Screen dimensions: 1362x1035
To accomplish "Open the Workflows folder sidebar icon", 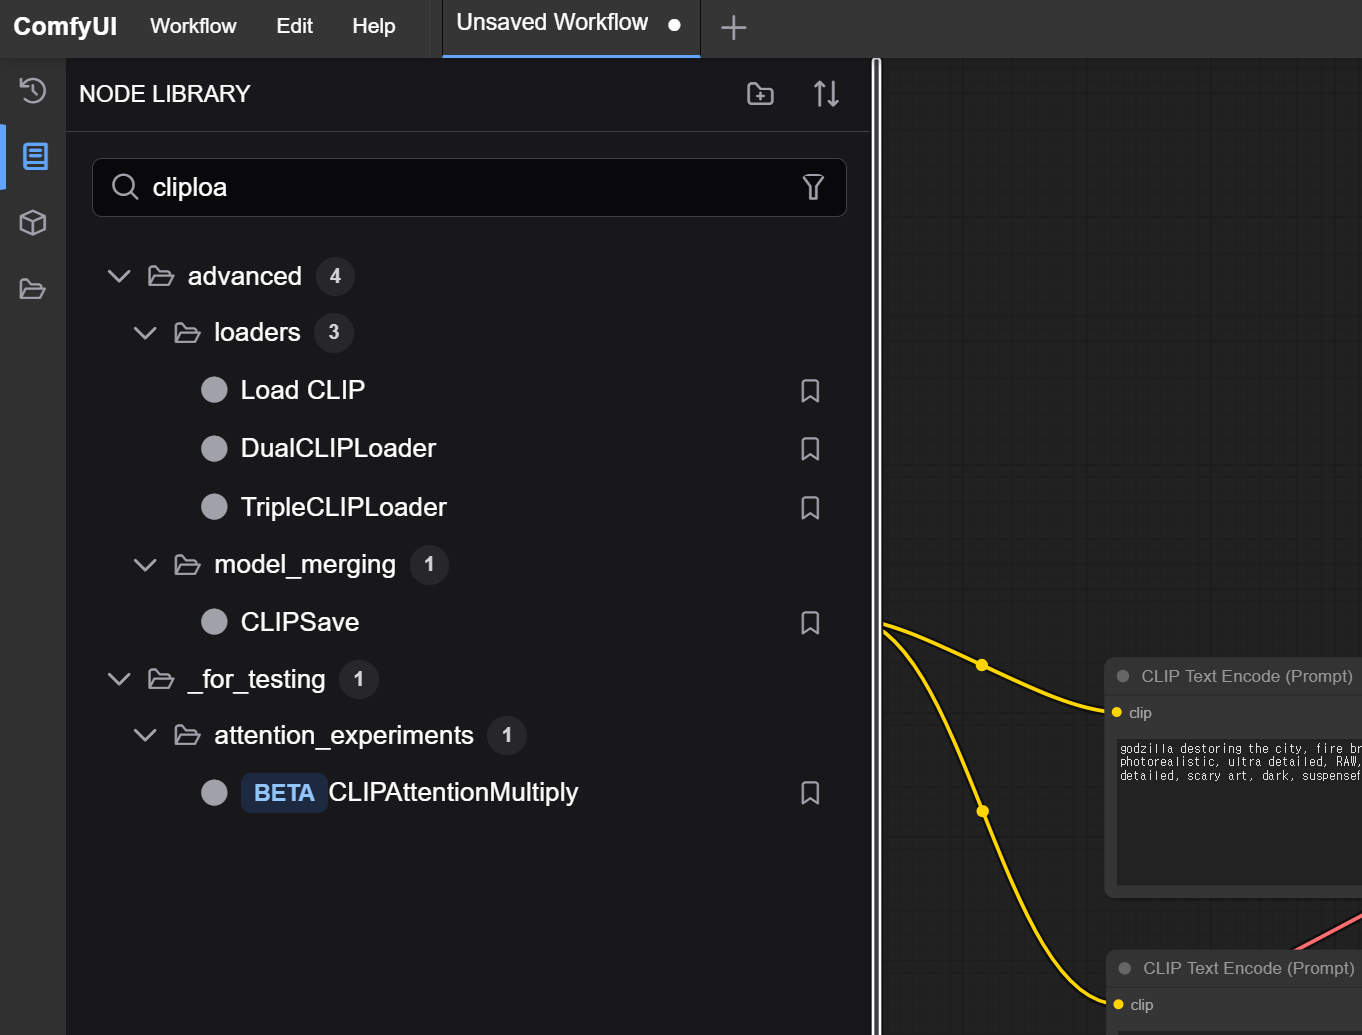I will point(33,289).
